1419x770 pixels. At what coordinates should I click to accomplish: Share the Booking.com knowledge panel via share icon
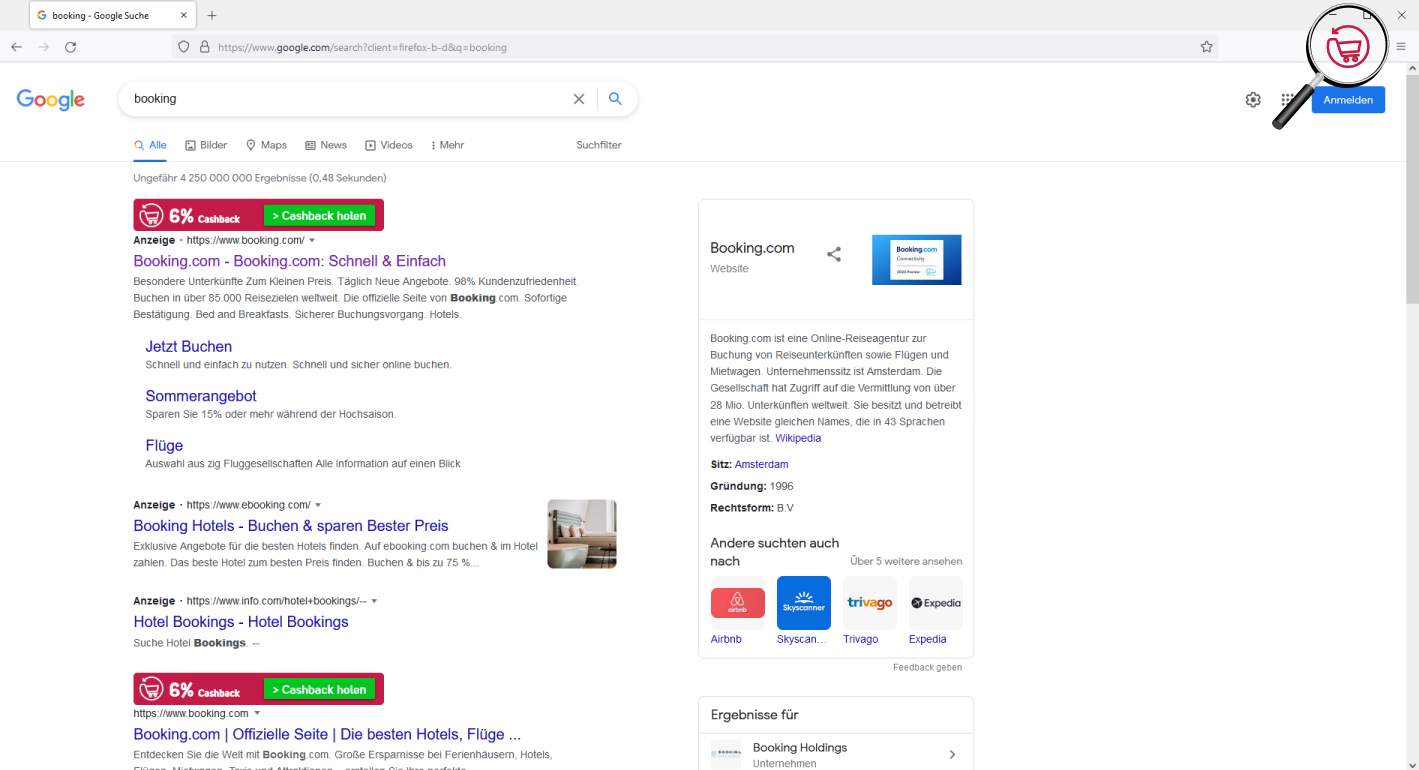point(834,254)
